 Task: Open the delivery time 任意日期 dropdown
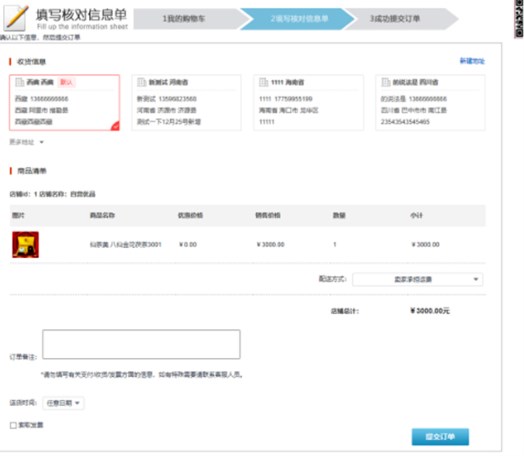[x=63, y=403]
